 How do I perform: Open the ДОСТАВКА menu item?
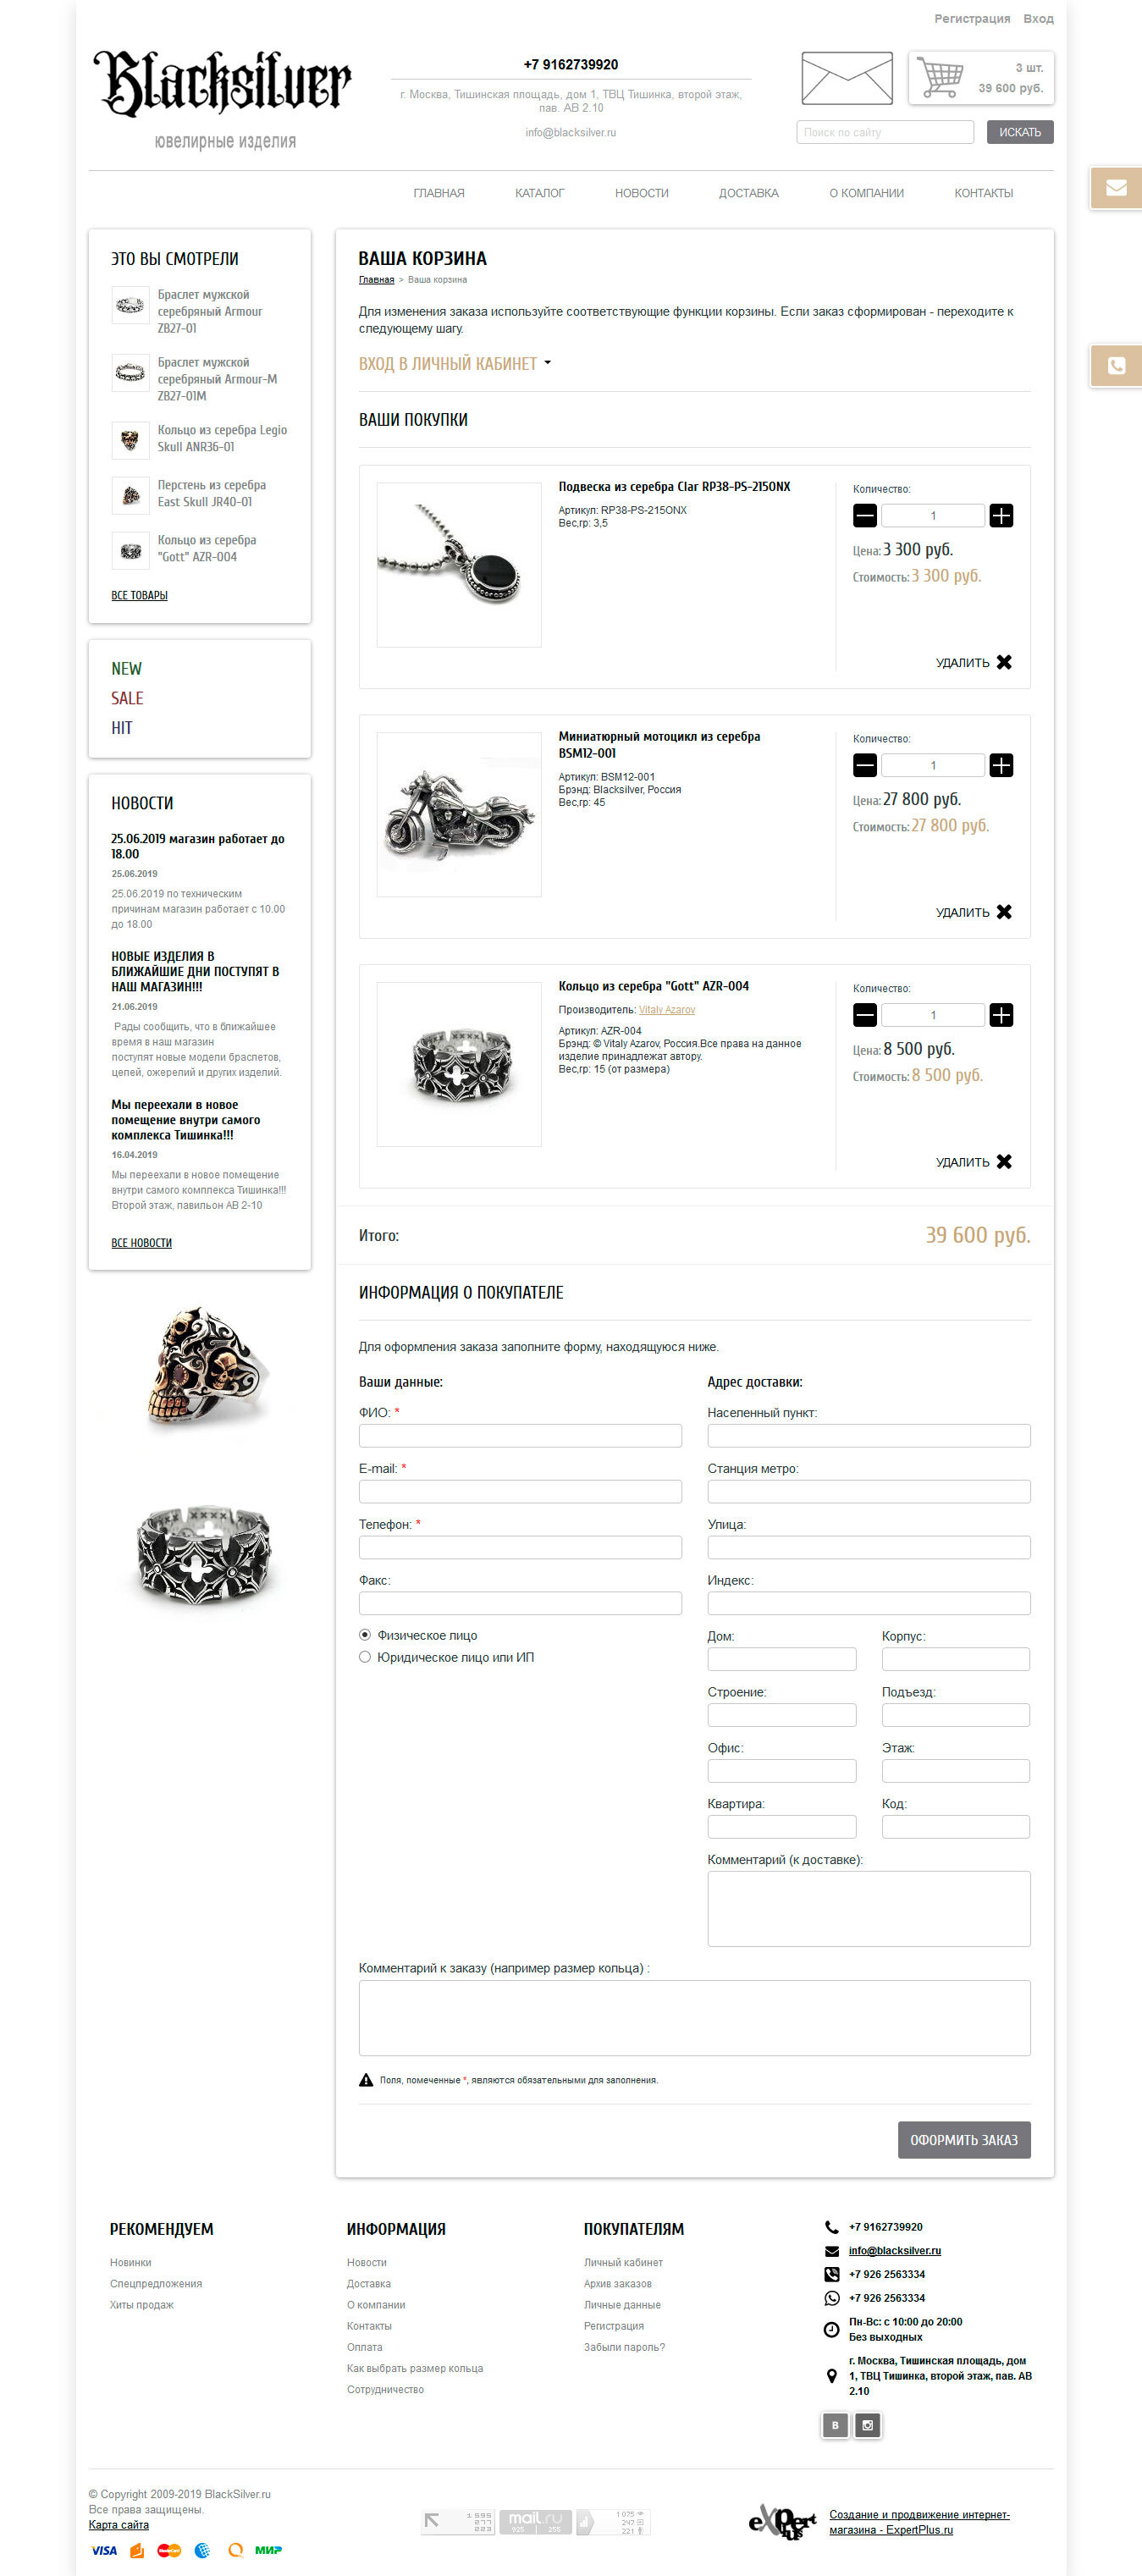click(x=749, y=193)
